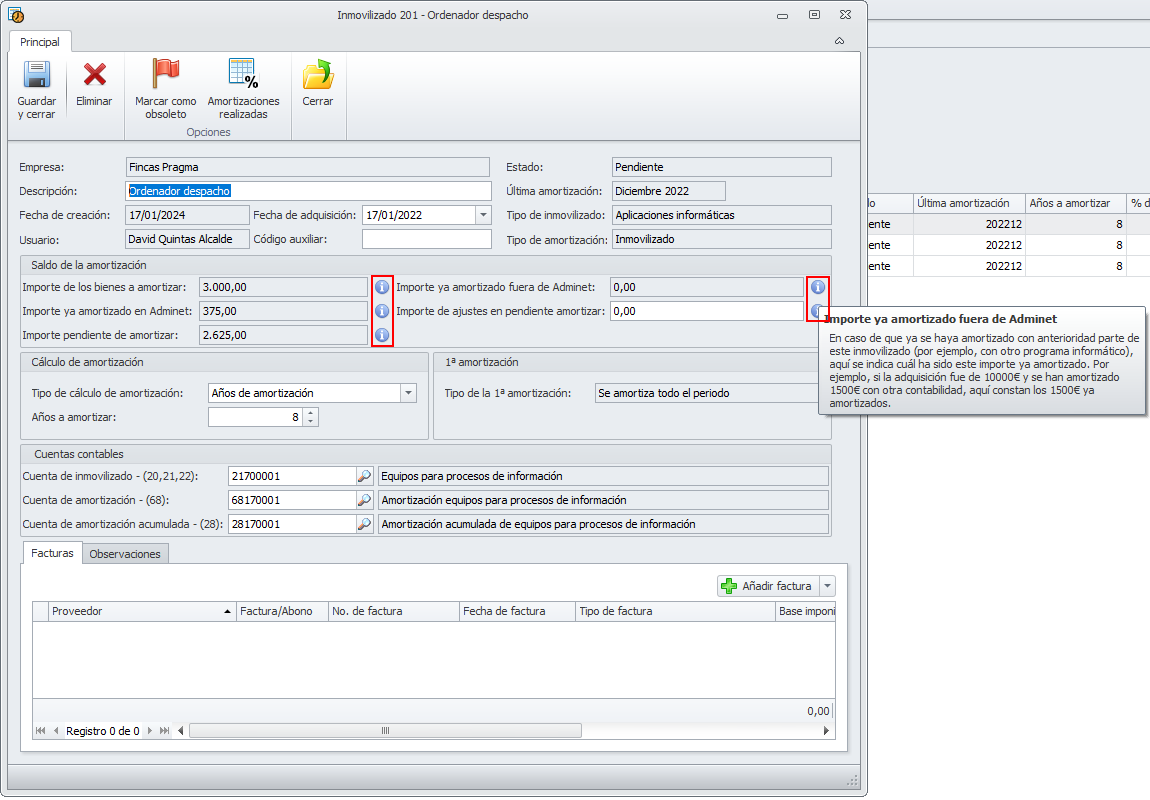Image resolution: width=1150 pixels, height=800 pixels.
Task: Click the Años a amortizar value field
Action: (x=256, y=417)
